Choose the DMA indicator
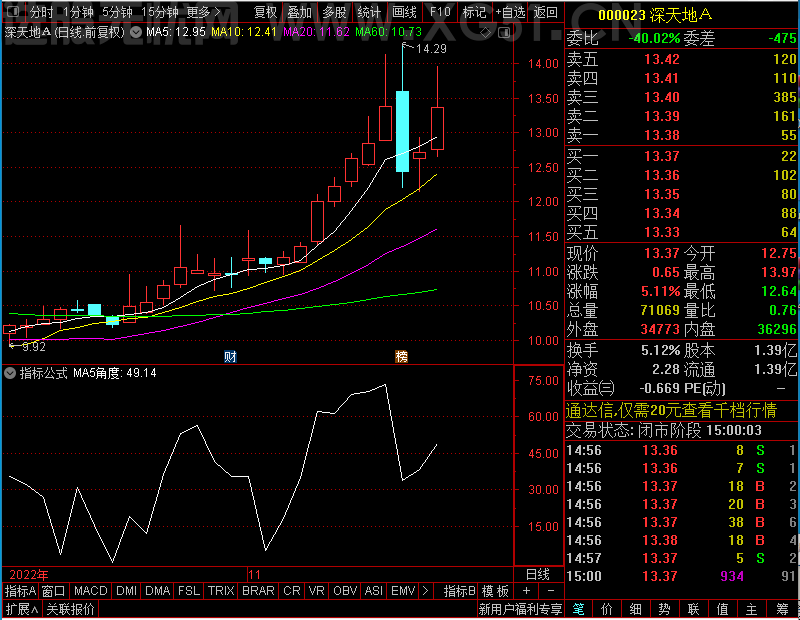This screenshot has width=800, height=620. (x=158, y=591)
